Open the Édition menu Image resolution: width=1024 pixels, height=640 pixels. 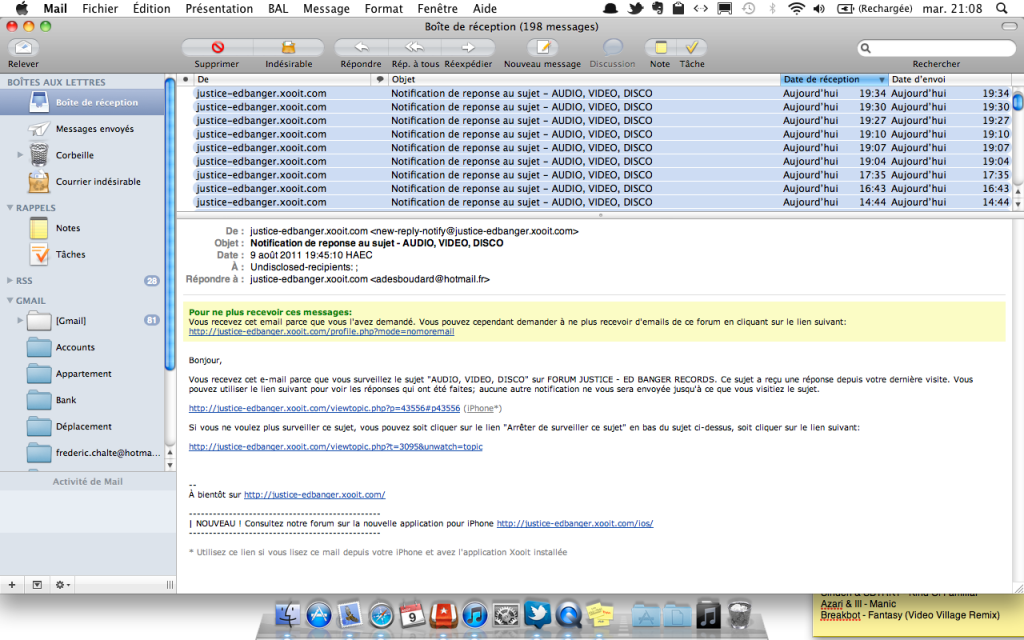(x=151, y=8)
